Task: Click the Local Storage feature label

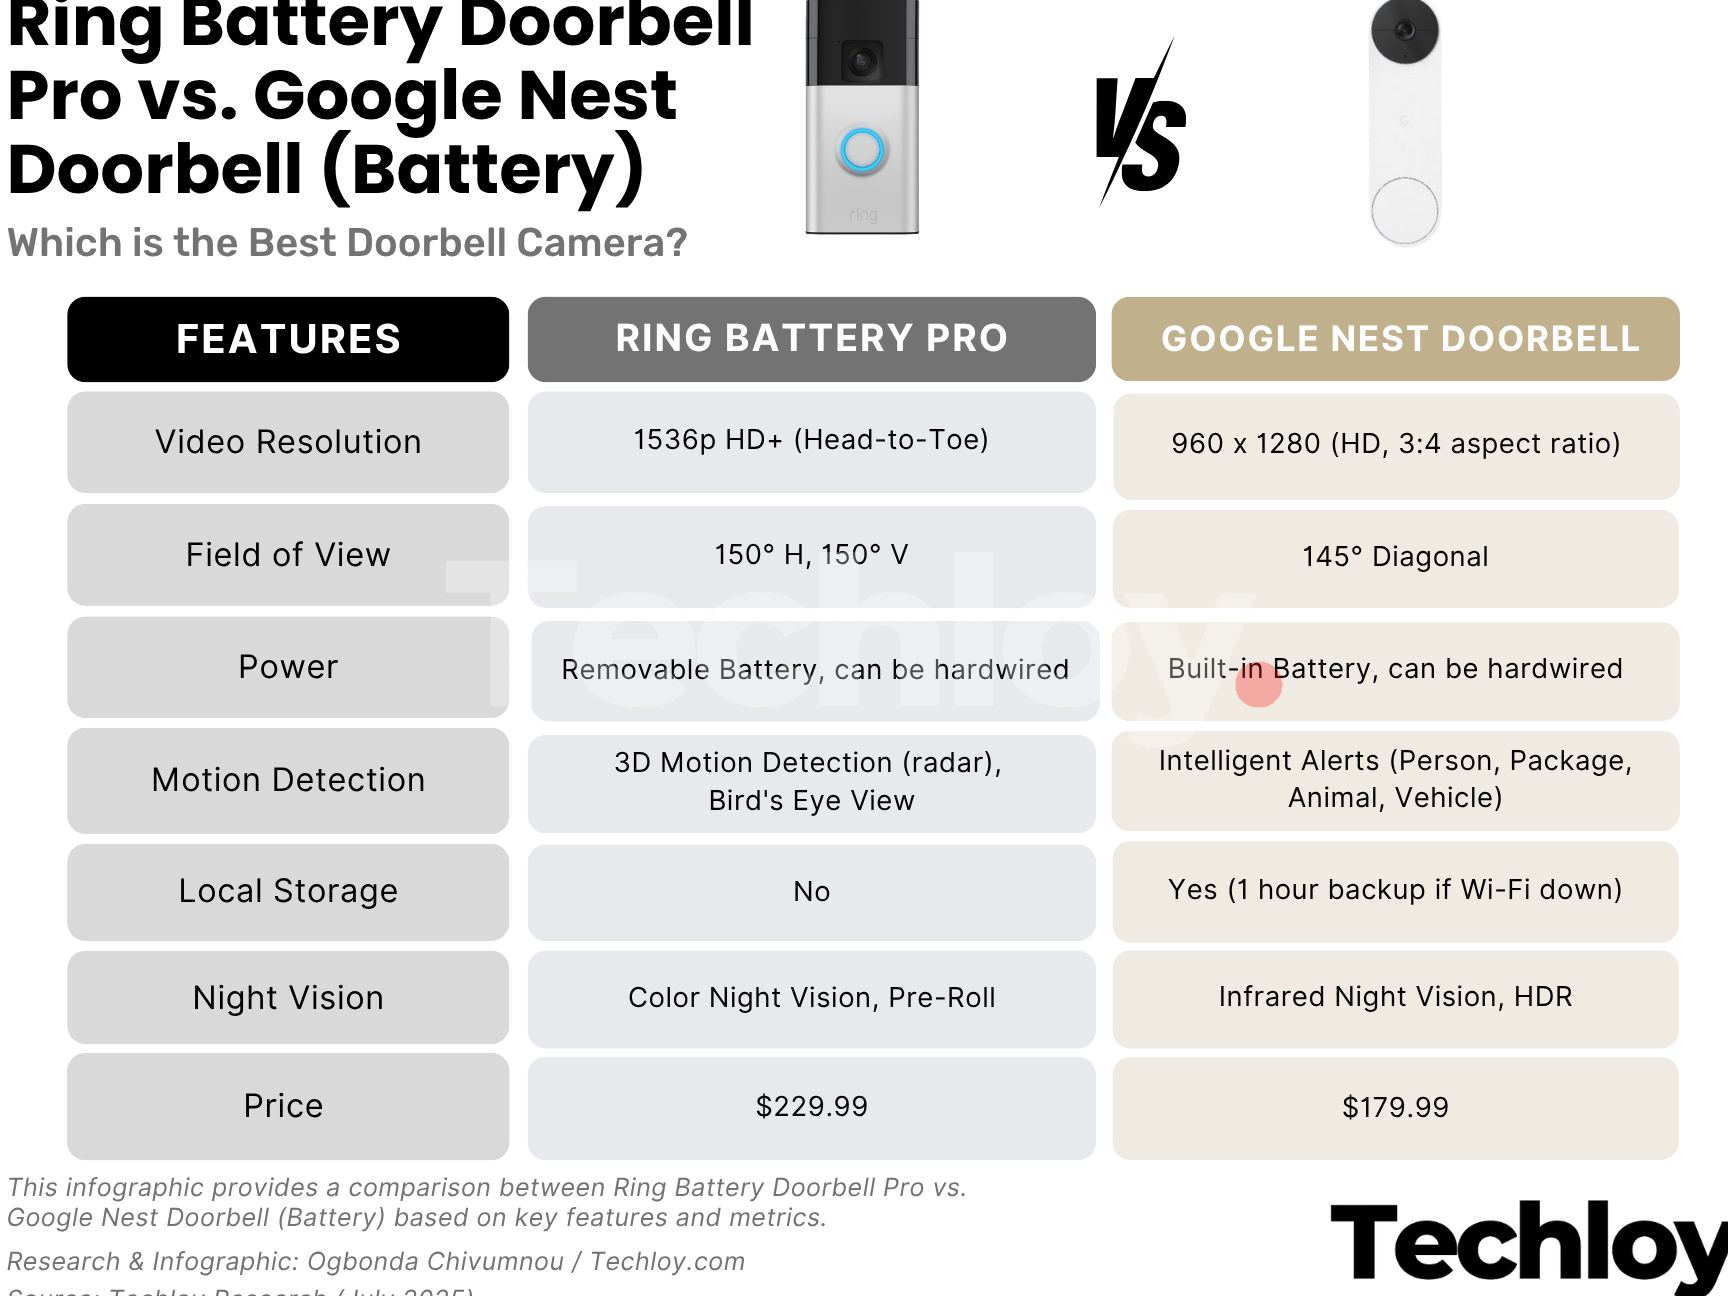Action: click(288, 891)
